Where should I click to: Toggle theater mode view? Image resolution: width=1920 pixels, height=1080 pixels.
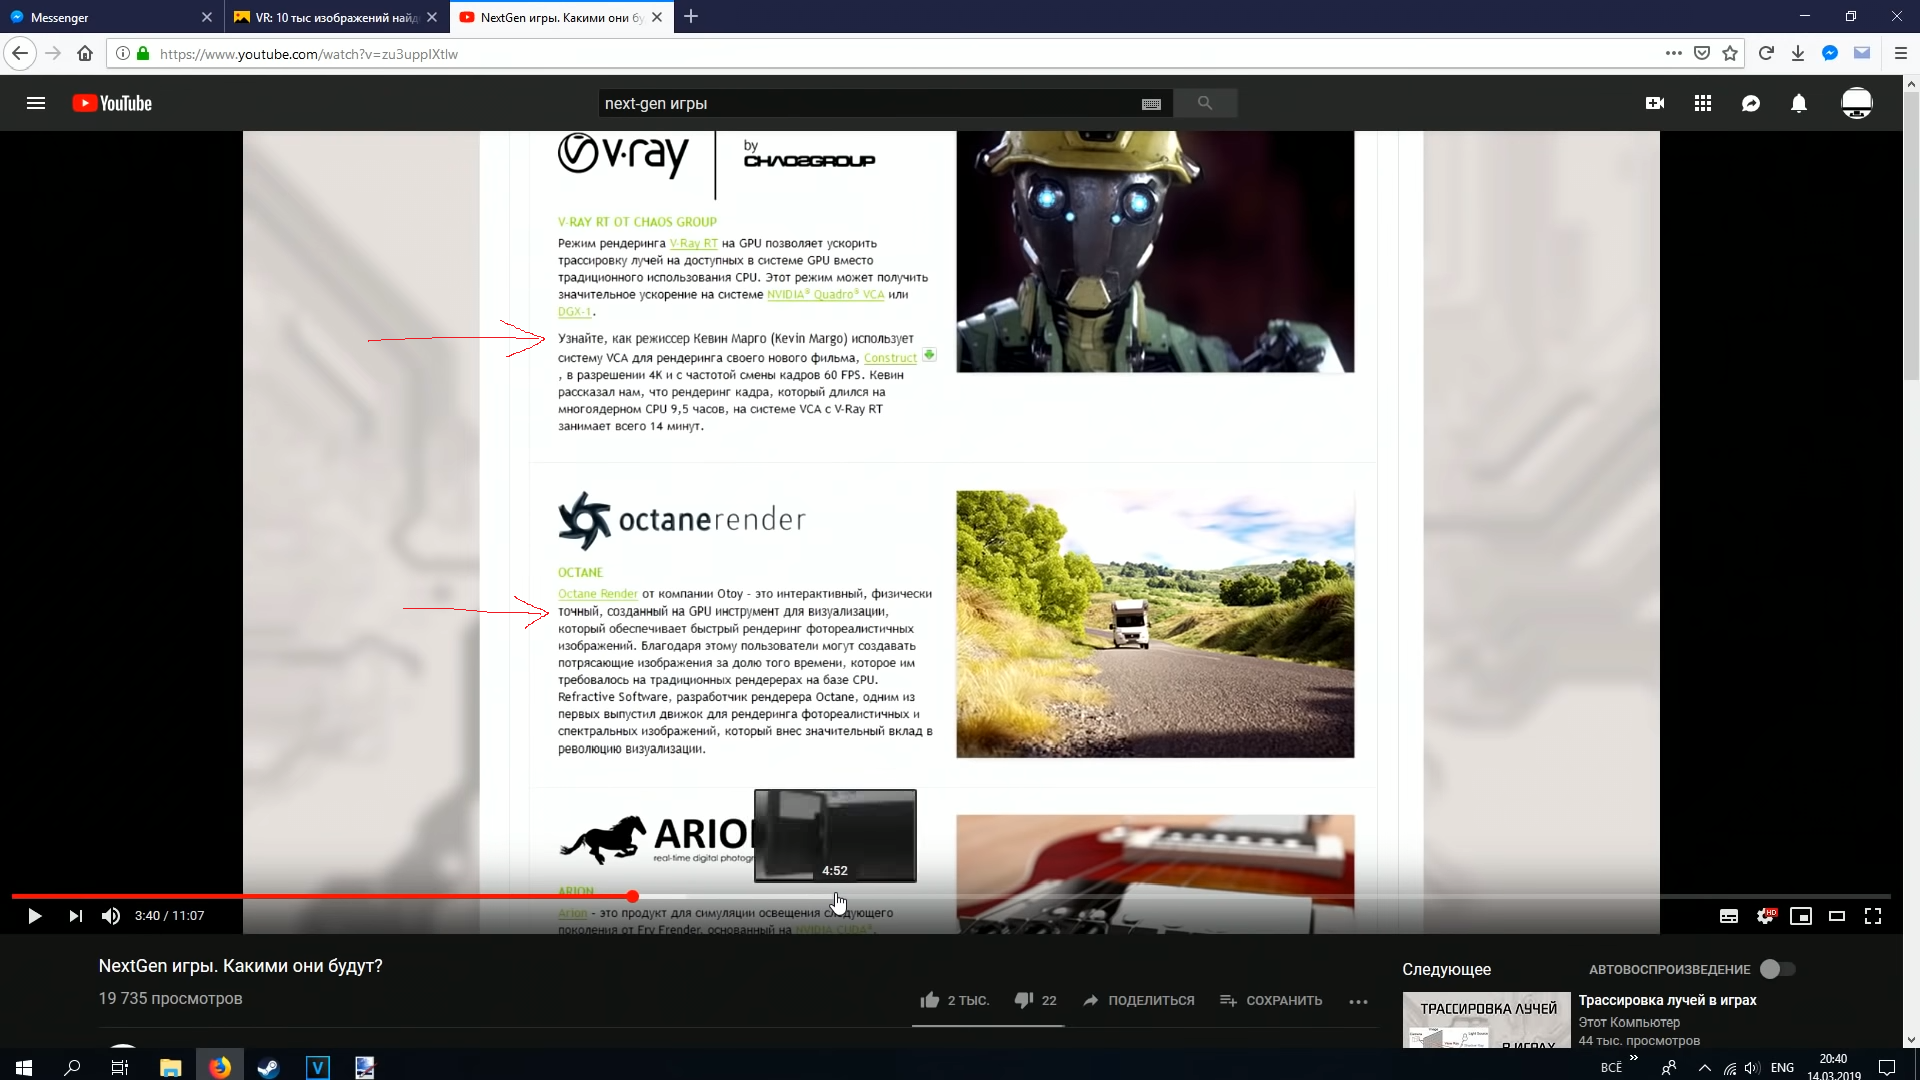1837,916
